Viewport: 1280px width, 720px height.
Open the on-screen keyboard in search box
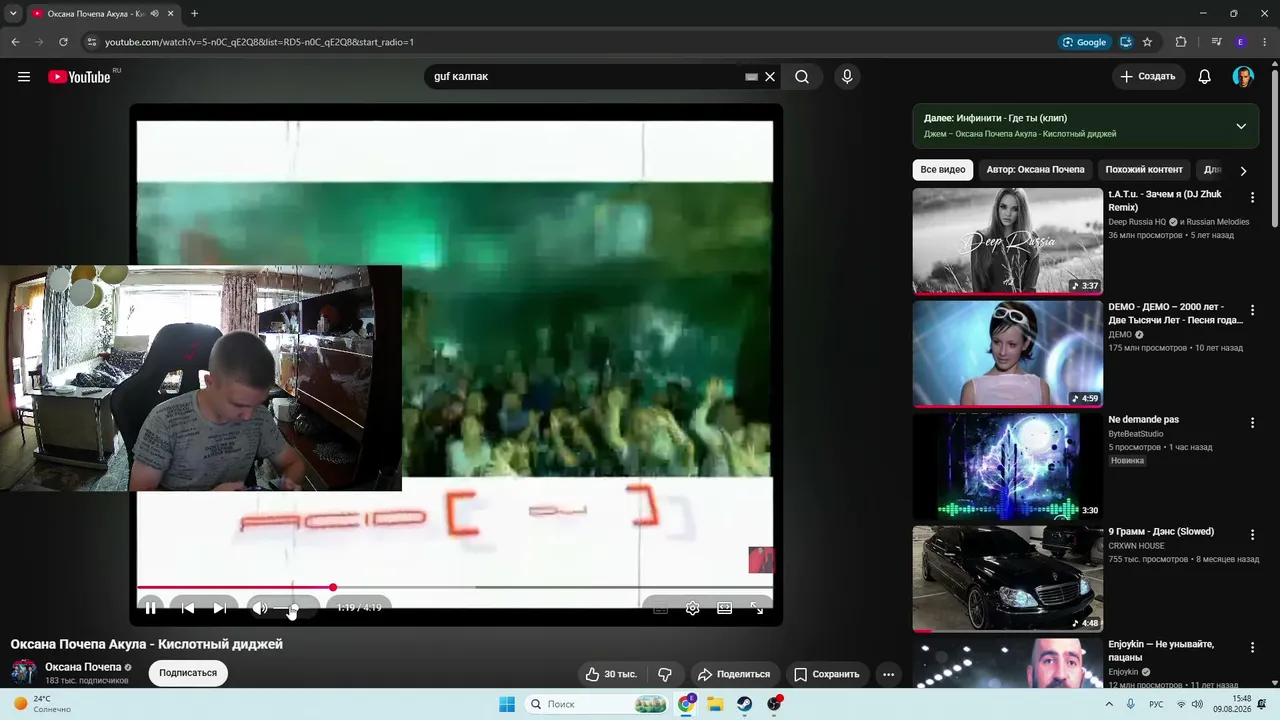(751, 77)
